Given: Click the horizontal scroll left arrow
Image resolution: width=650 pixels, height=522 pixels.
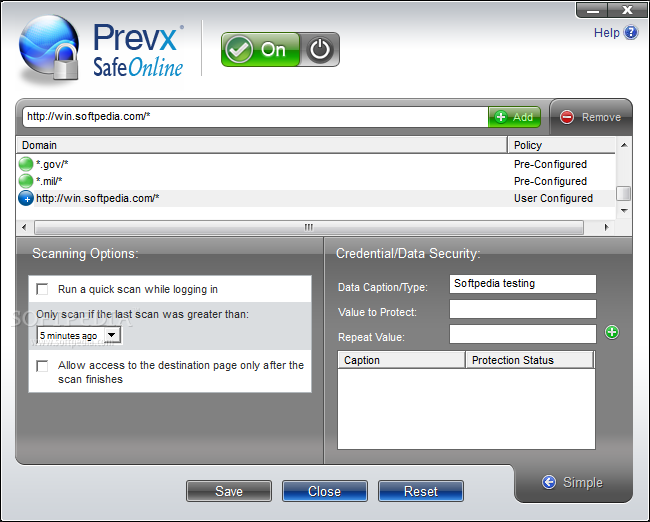Looking at the screenshot, I should [24, 227].
